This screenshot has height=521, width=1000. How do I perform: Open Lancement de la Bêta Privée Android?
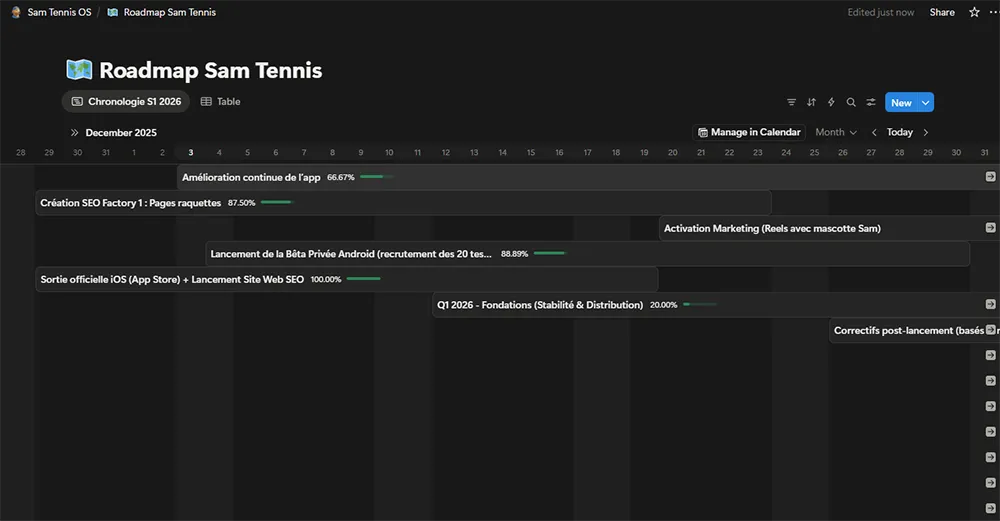[x=587, y=254]
